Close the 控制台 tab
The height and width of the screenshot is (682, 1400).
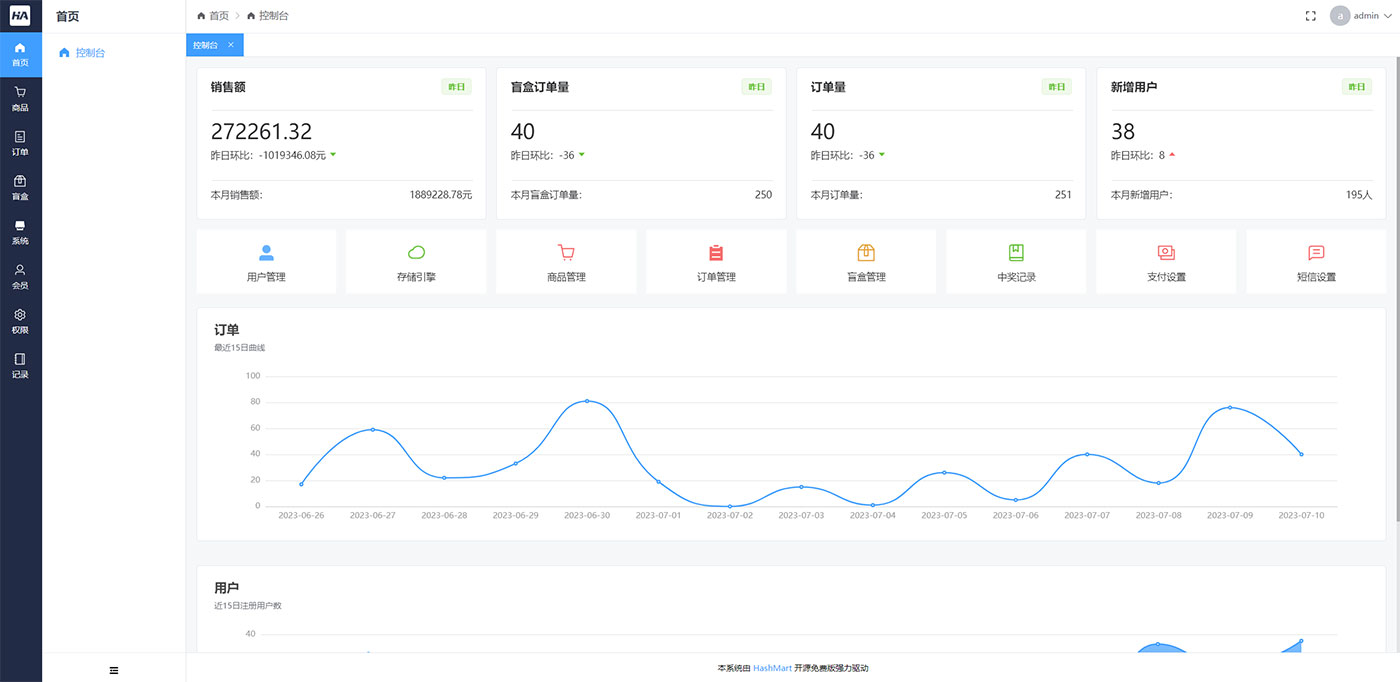(x=230, y=45)
